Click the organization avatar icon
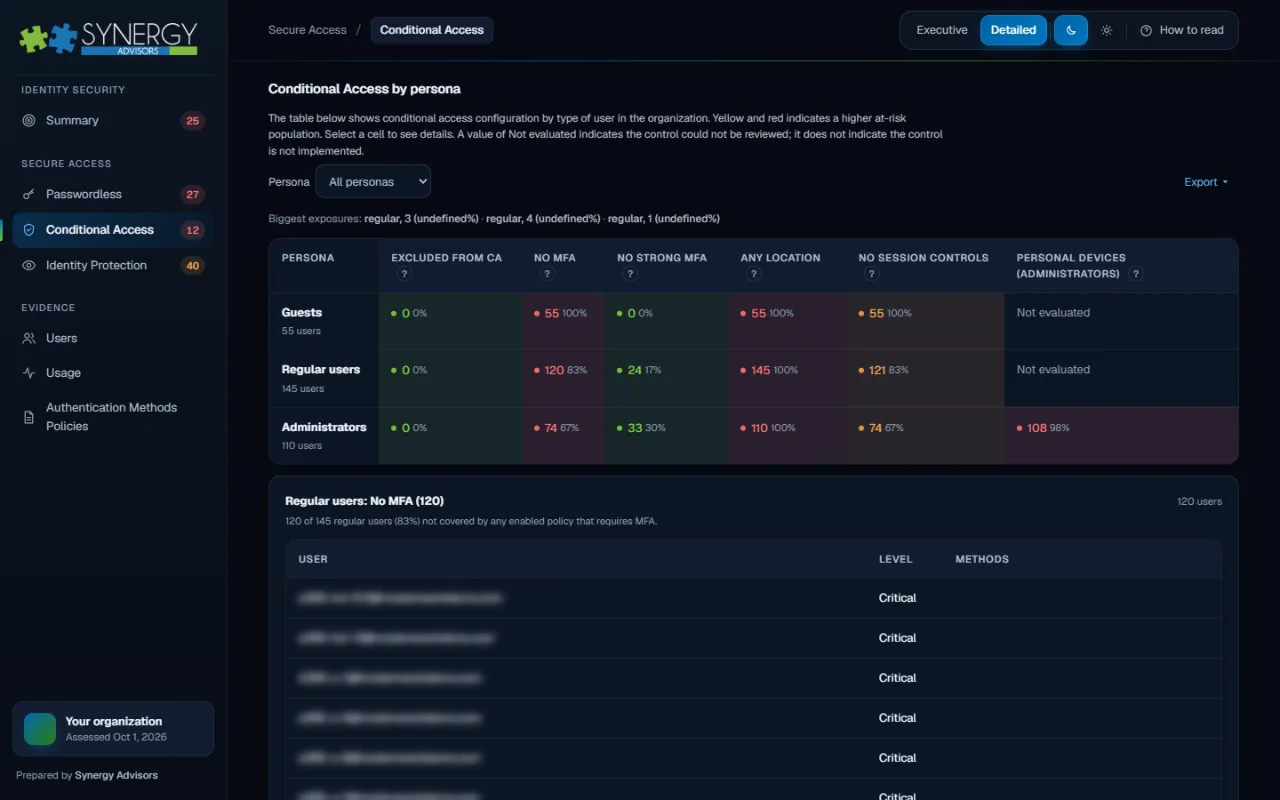 (x=40, y=729)
